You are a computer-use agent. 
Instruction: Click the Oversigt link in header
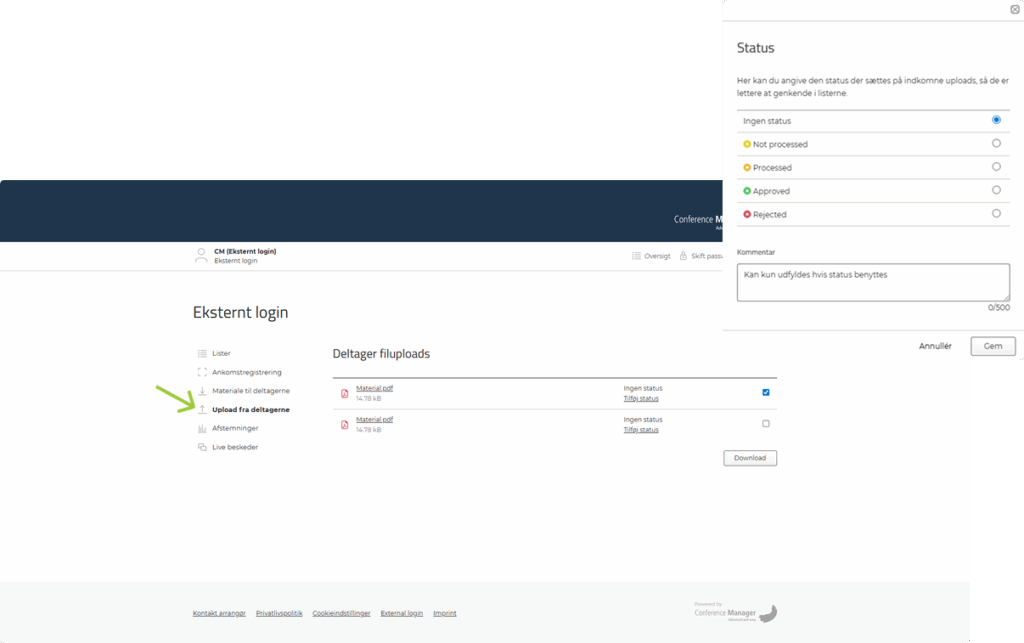point(657,256)
